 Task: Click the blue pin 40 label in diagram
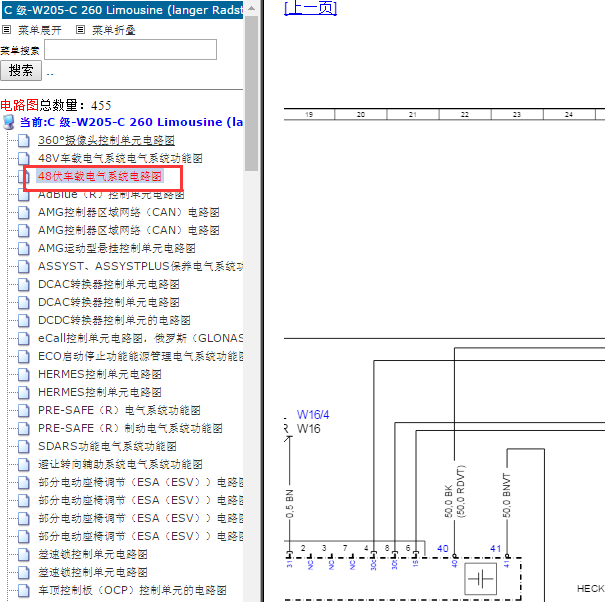pyautogui.click(x=443, y=548)
